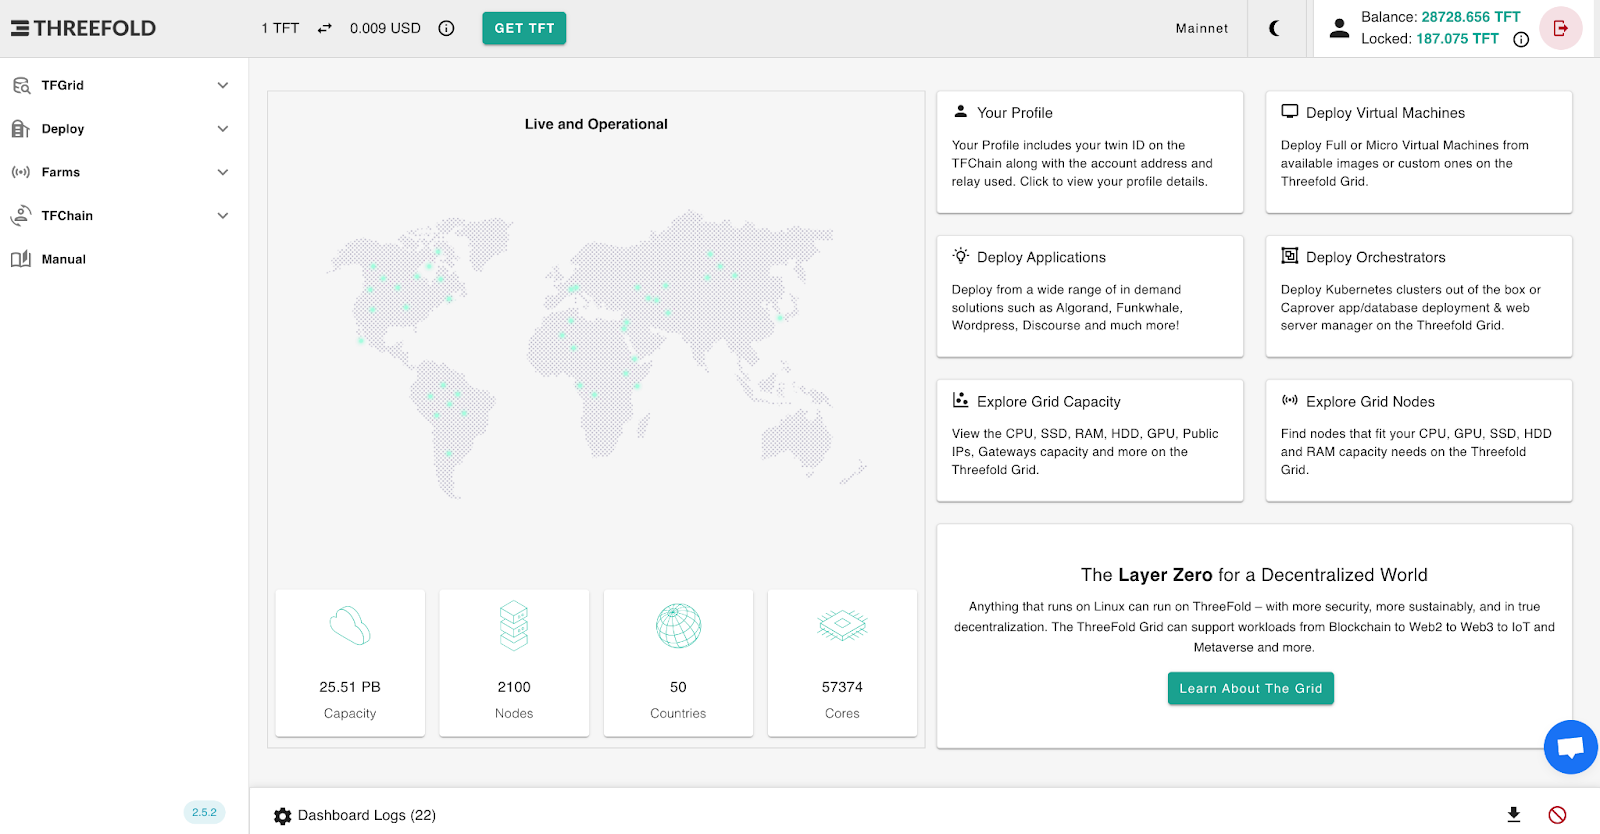Click the Deploy Applications lightbulb icon
The image size is (1600, 834).
tap(961, 256)
